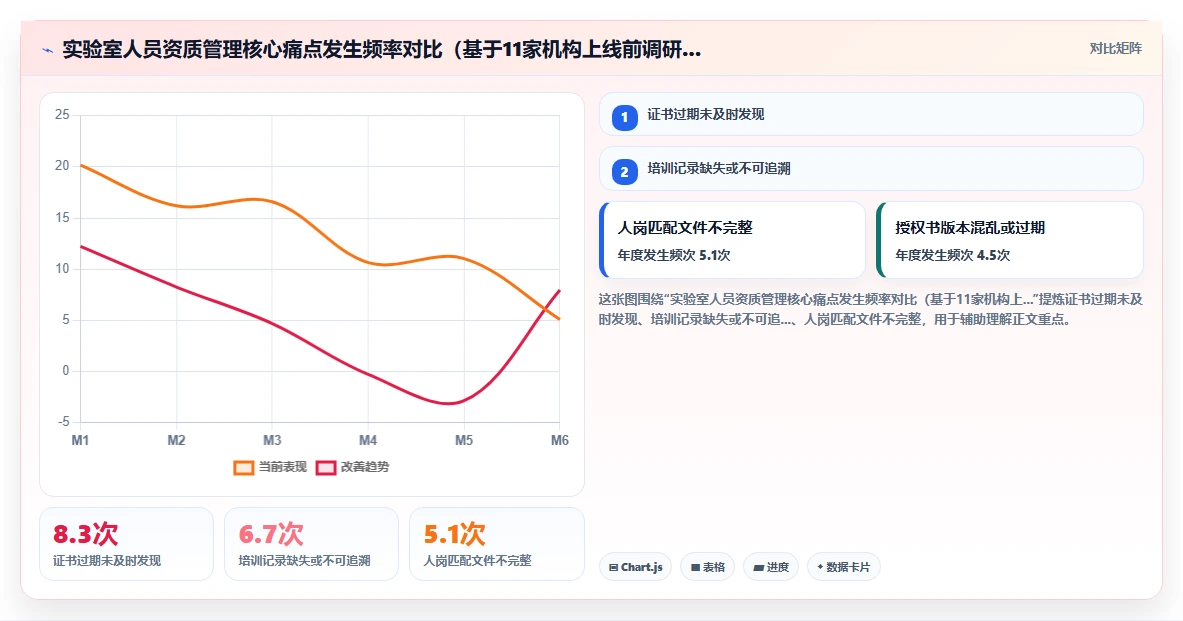Click the M6 axis label
Viewport: 1183px width, 621px height.
pyautogui.click(x=559, y=441)
